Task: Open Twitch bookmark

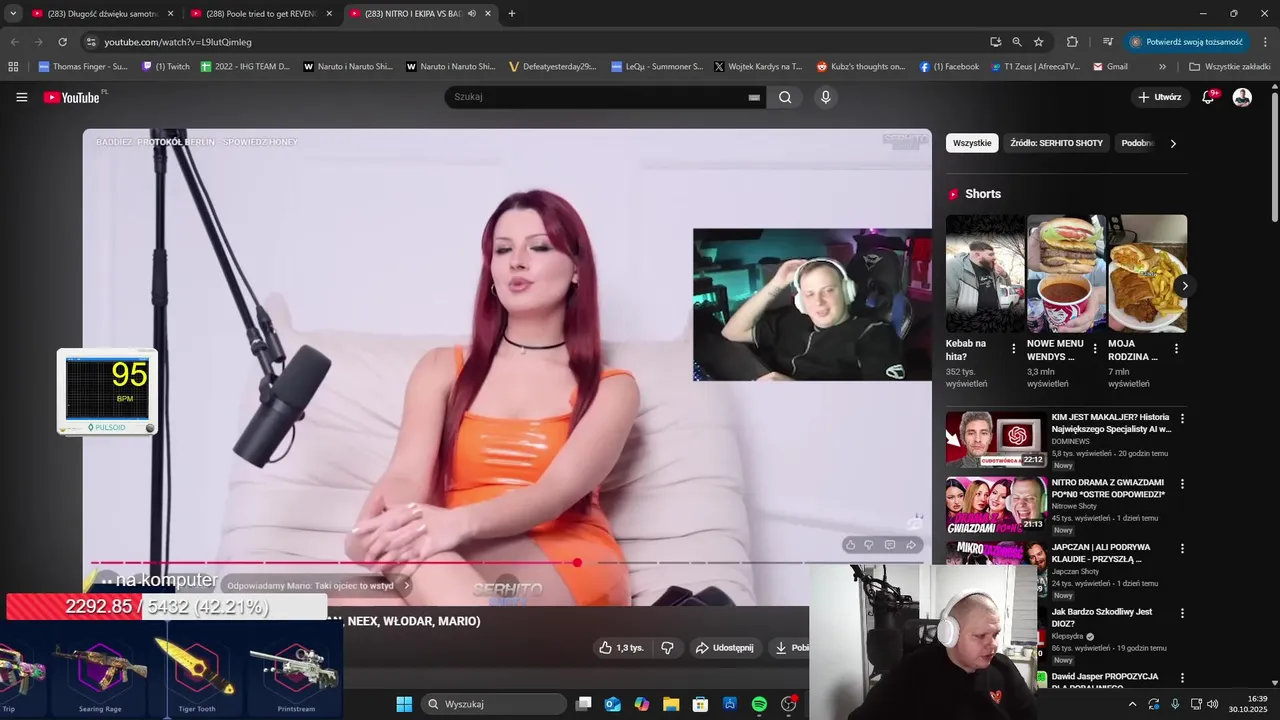Action: point(166,67)
